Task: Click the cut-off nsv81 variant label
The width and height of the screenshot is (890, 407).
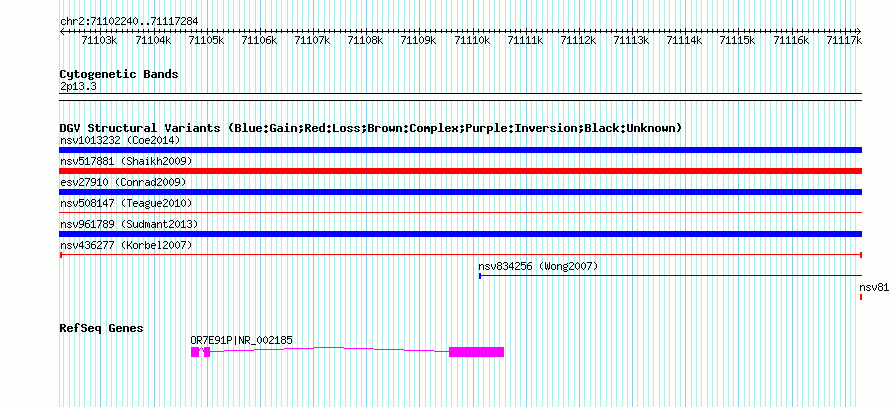Action: click(x=874, y=287)
